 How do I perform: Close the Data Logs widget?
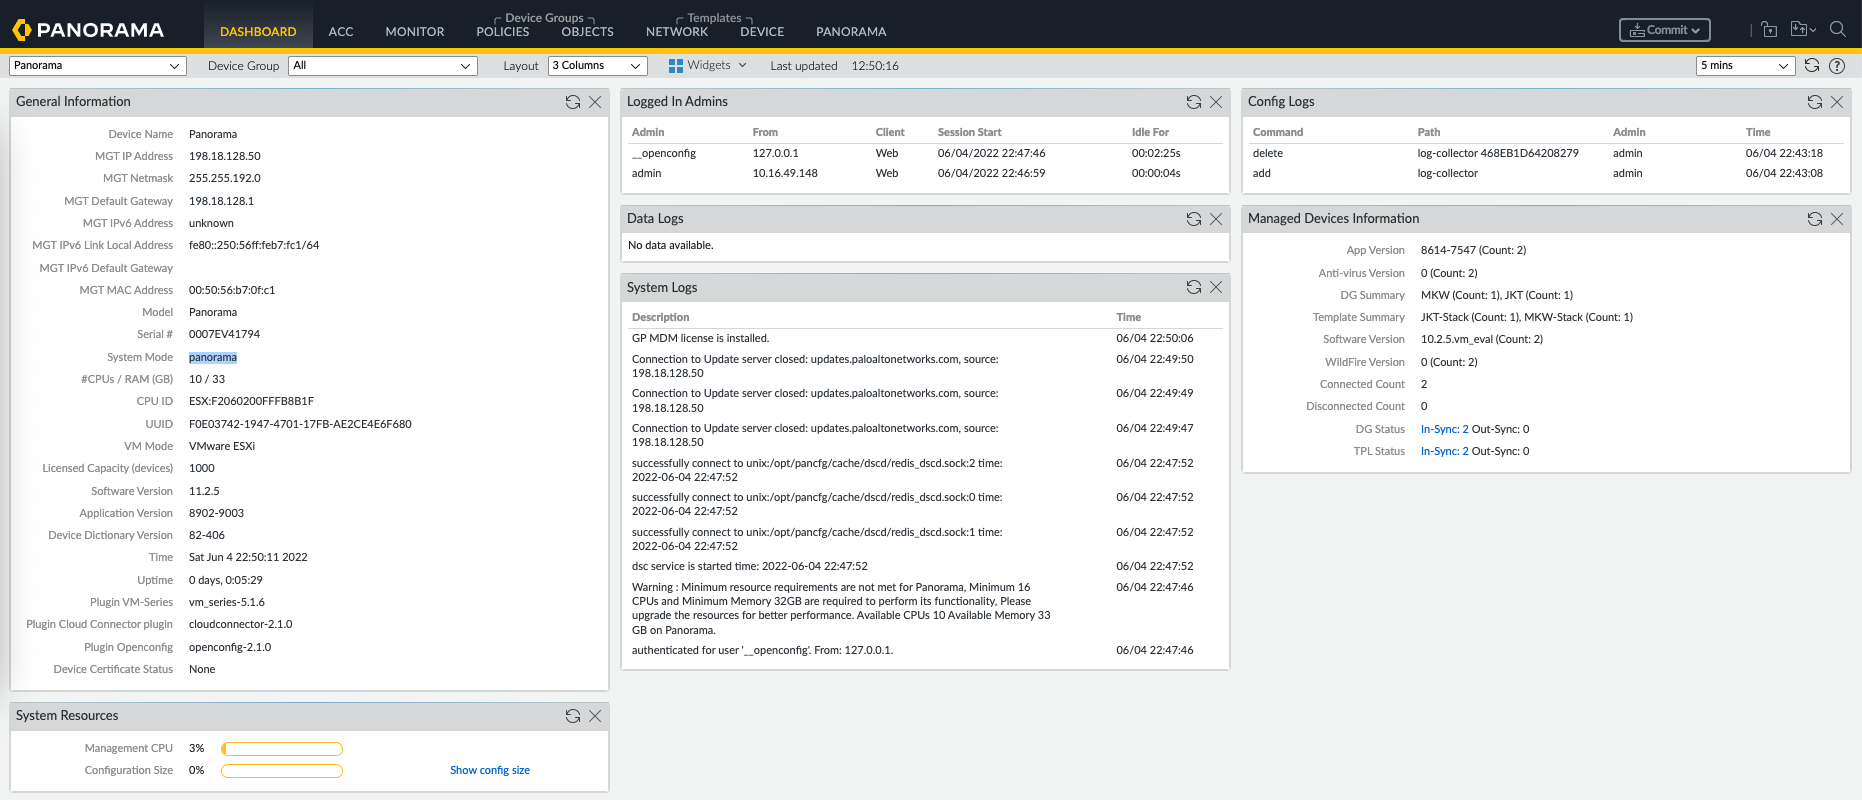(x=1216, y=219)
